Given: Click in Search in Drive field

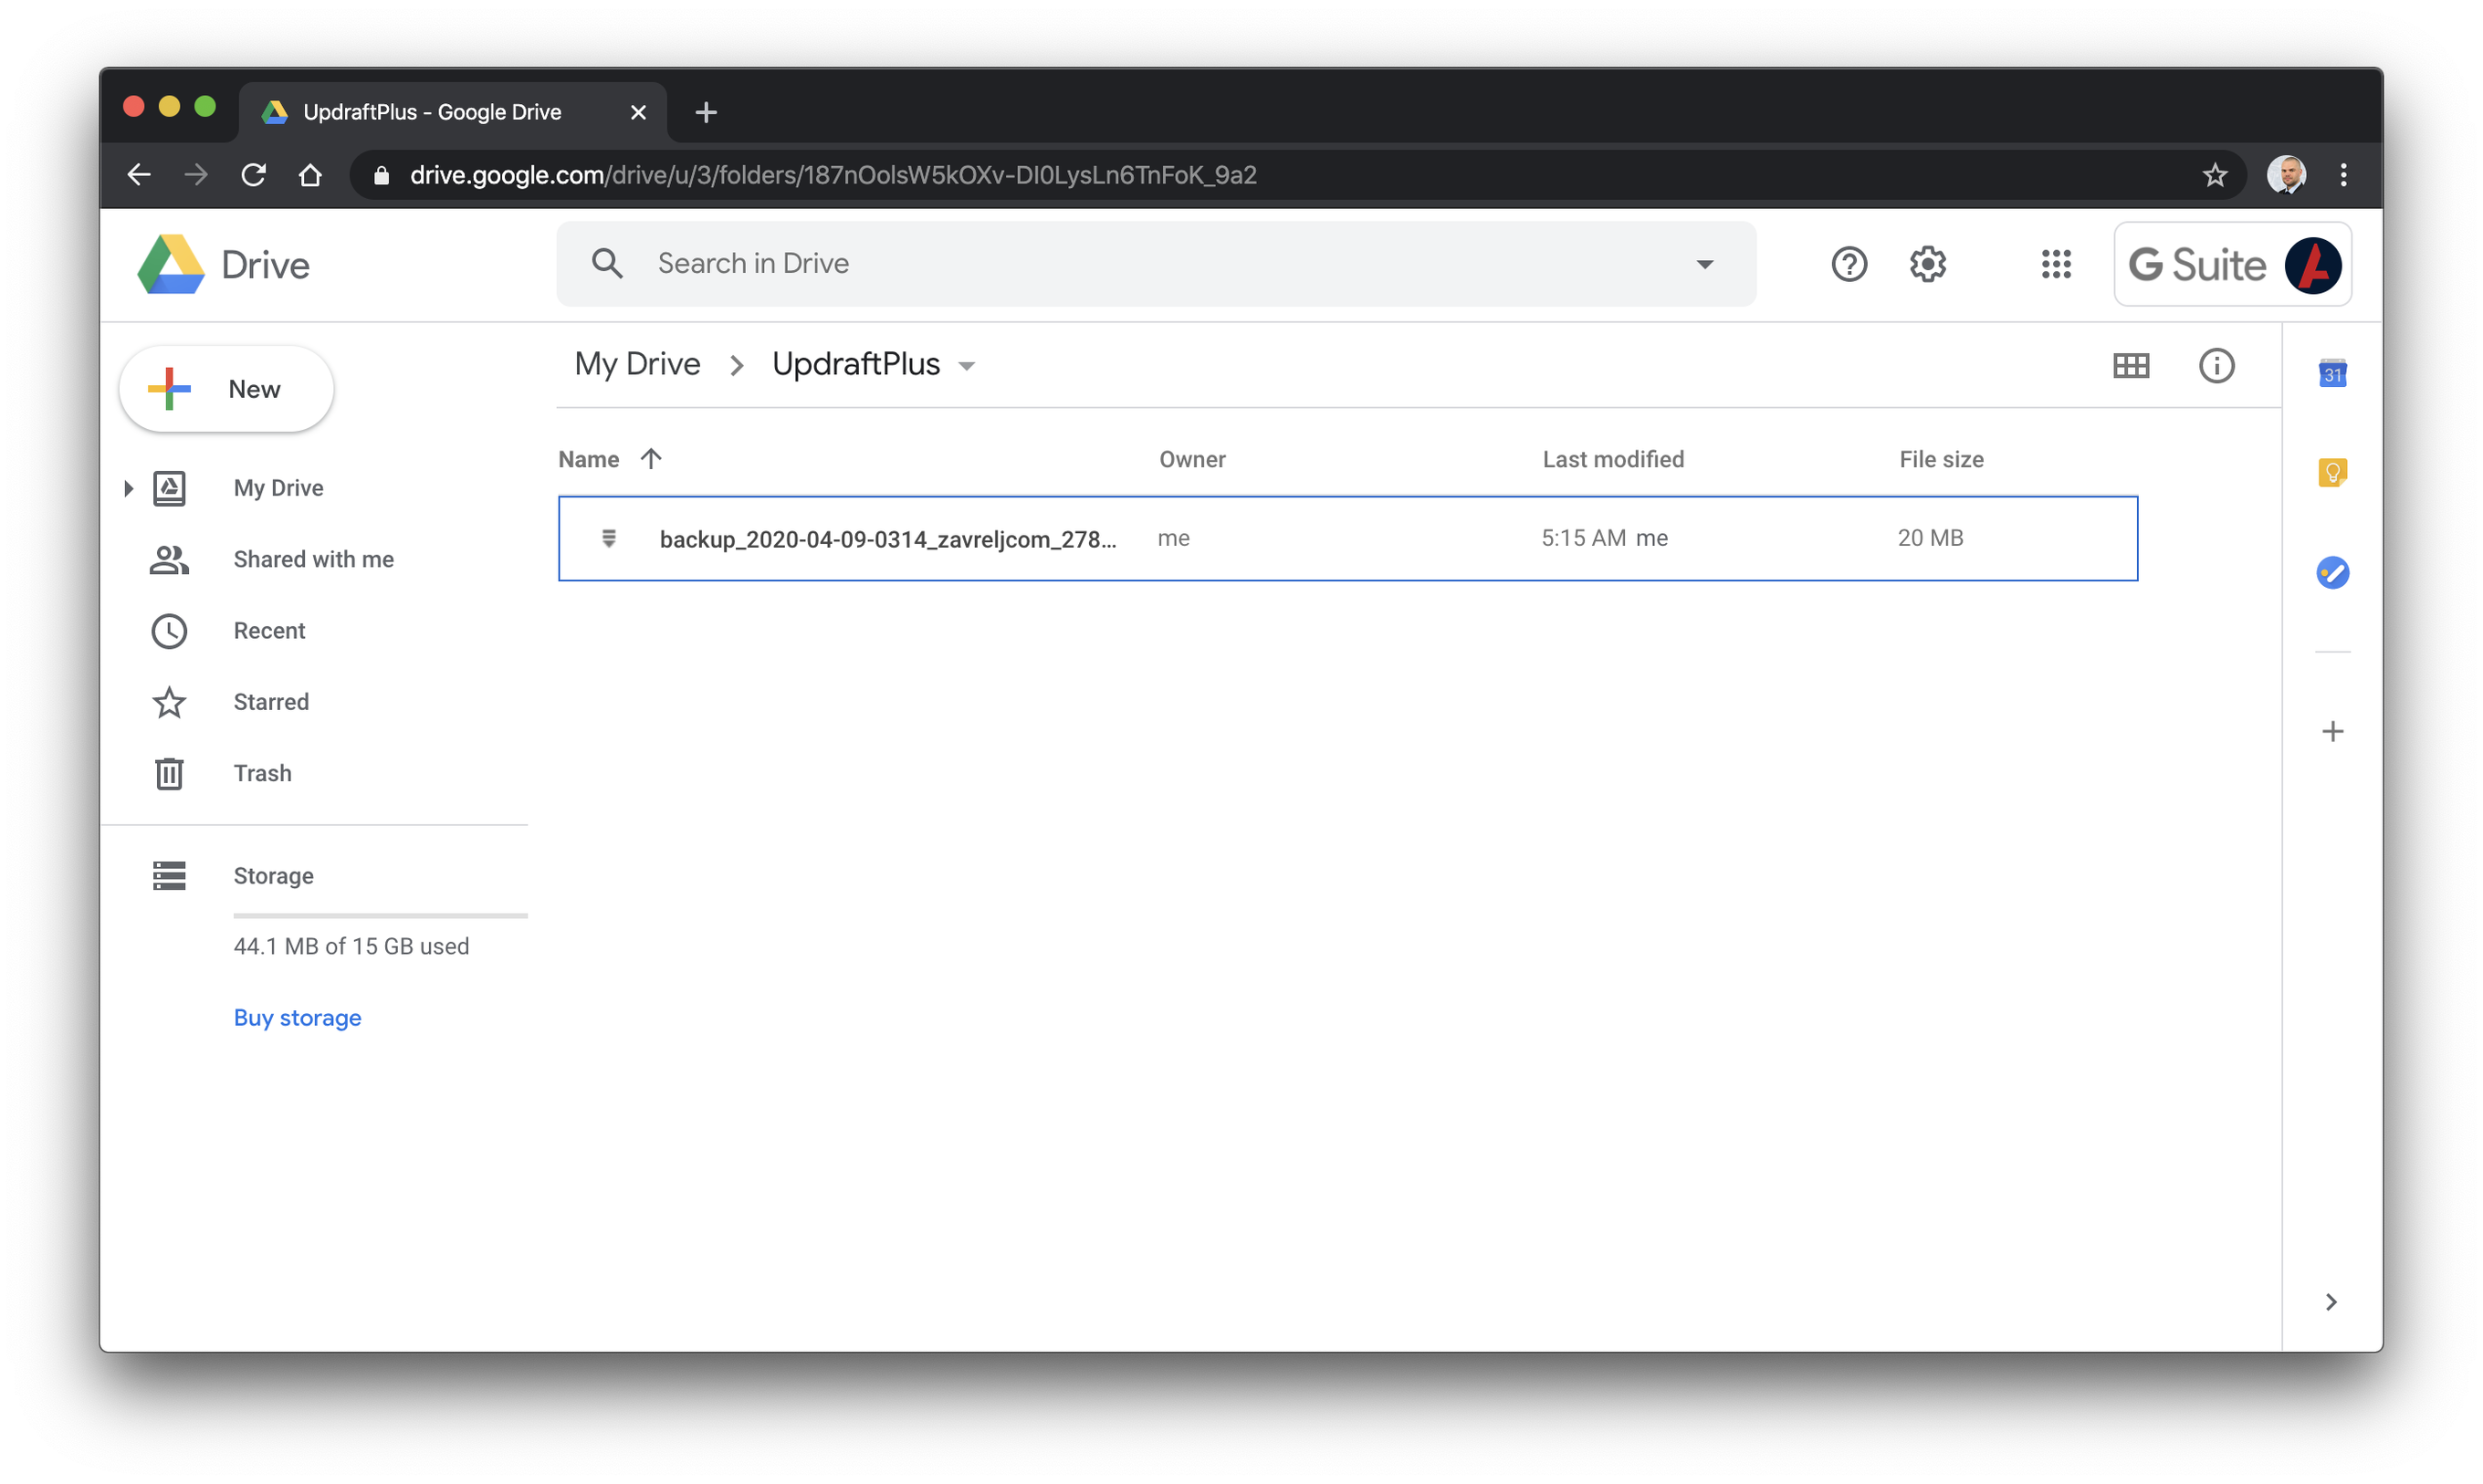Looking at the screenshot, I should (1155, 264).
